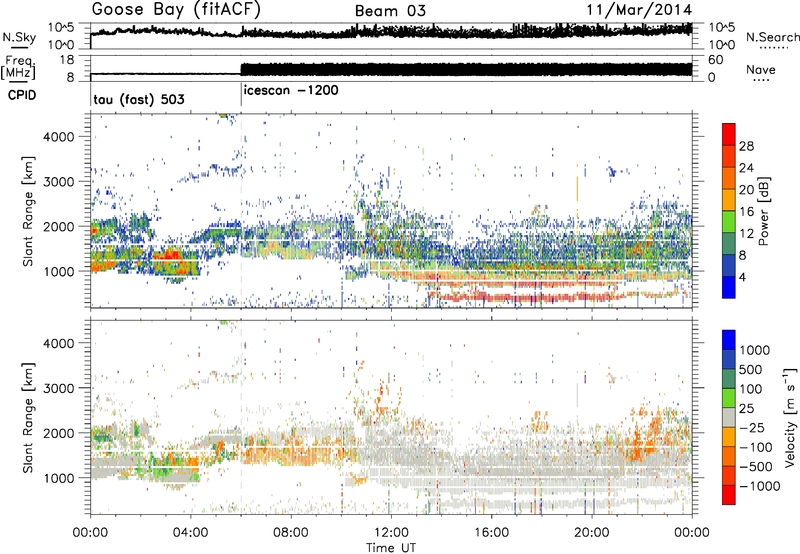Click the 3000 tick on power panel axis
Viewport: 800px width, 554px height.
(x=59, y=182)
